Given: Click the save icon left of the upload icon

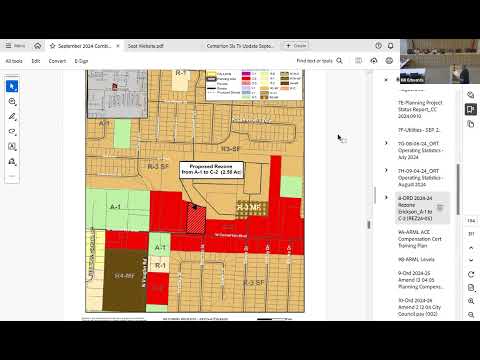Looking at the screenshot, I should pyautogui.click(x=358, y=61).
